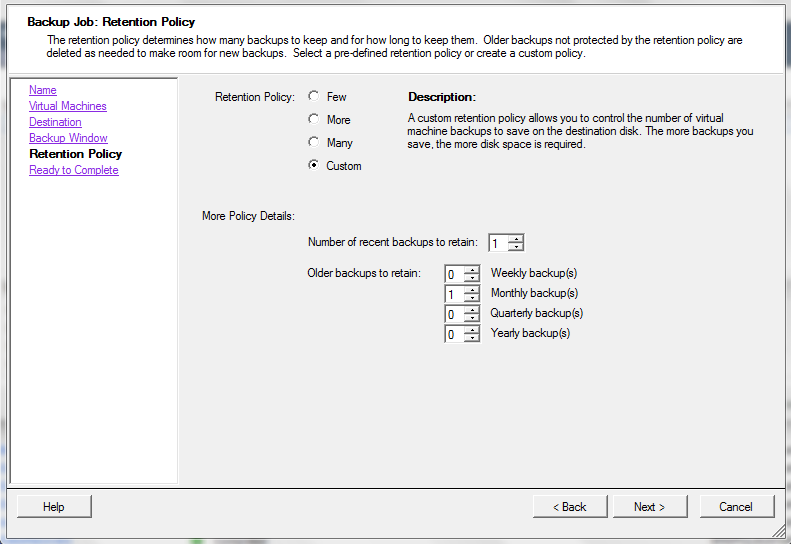Screen dimensions: 791x544
Task: Increase Monthly backups count
Action: (472, 290)
